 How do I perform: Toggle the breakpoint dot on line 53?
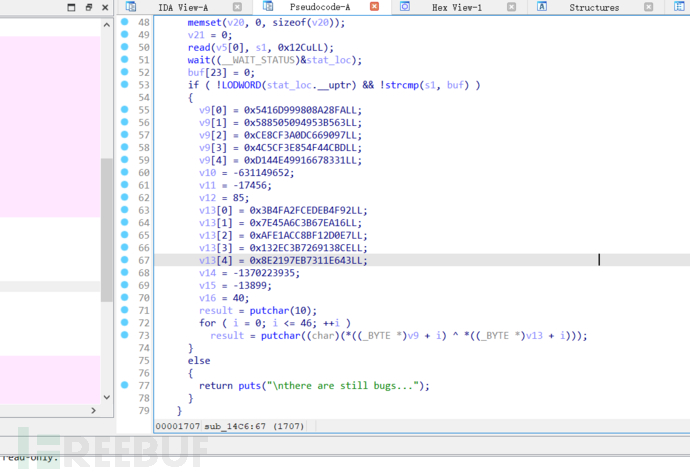[x=124, y=85]
